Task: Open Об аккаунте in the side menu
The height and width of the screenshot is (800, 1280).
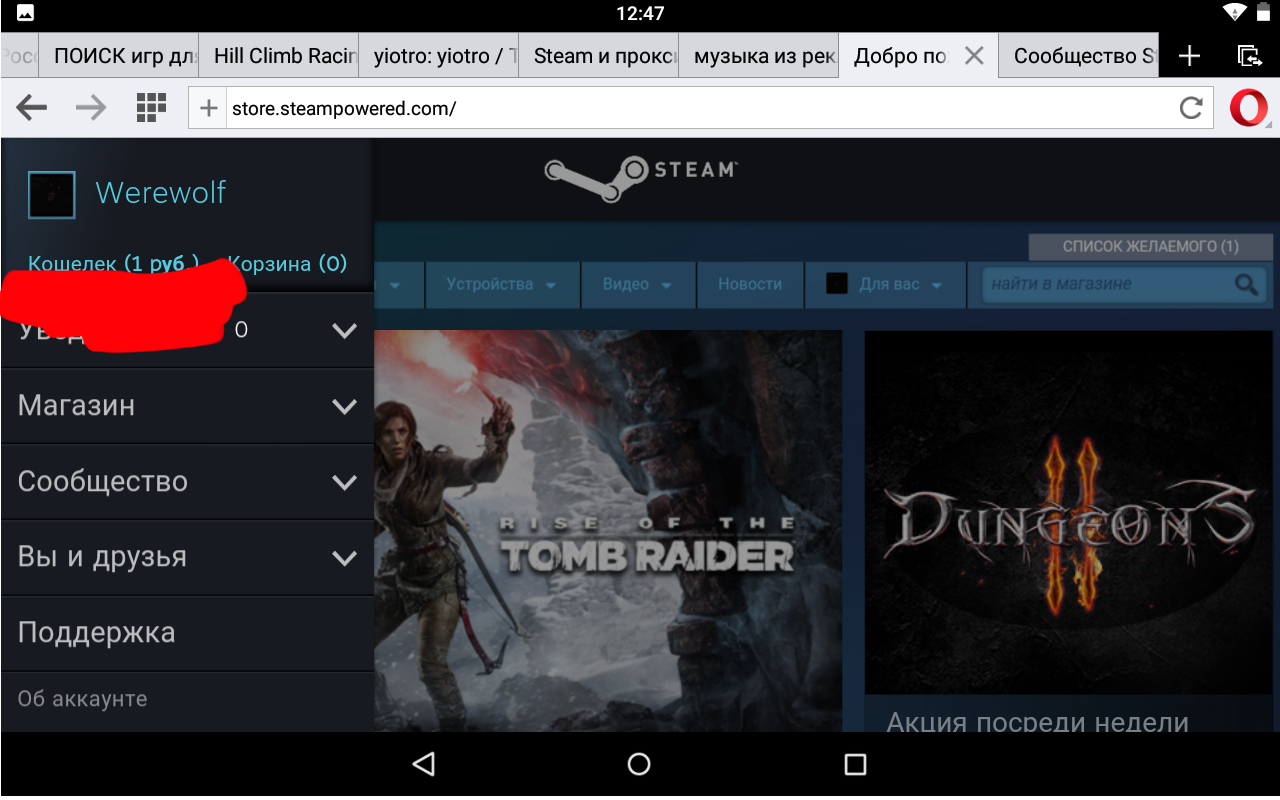Action: pos(82,699)
